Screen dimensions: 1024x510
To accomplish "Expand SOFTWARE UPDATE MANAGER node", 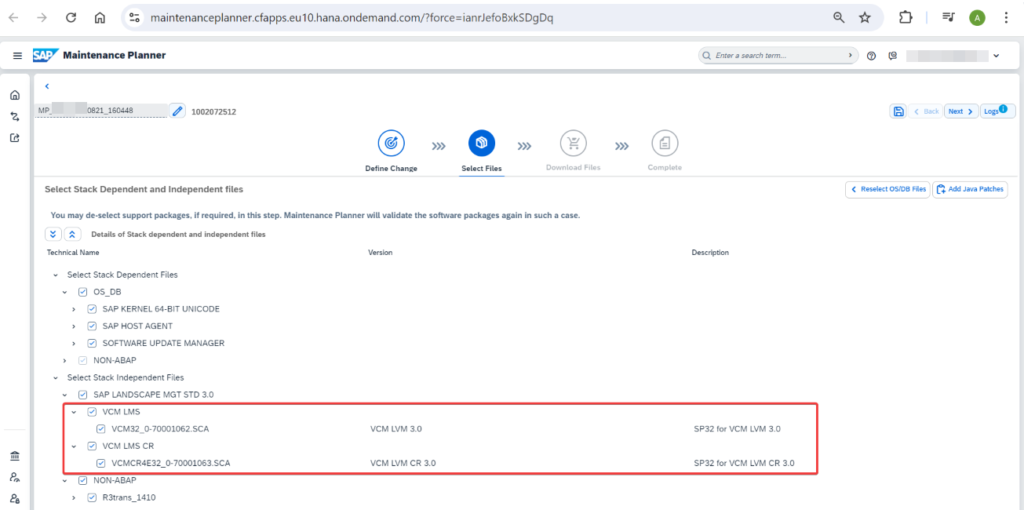I will click(x=74, y=343).
